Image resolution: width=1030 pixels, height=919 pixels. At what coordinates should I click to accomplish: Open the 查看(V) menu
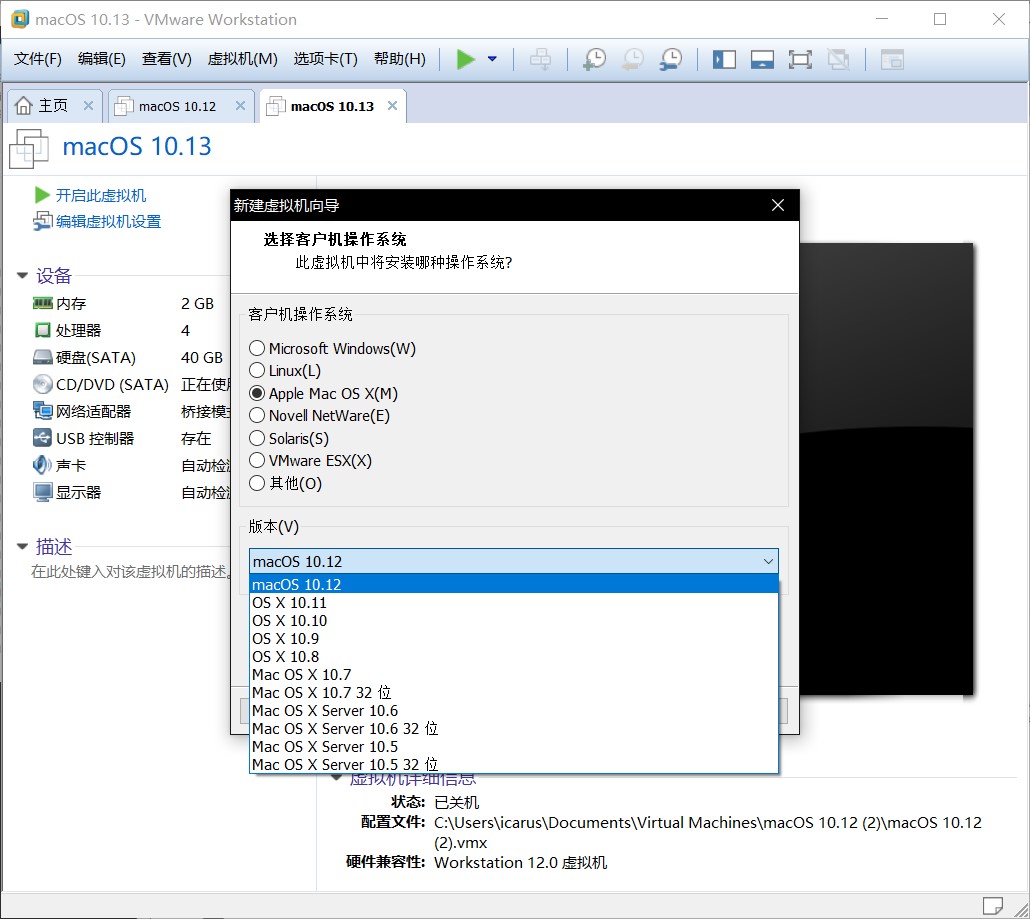166,59
